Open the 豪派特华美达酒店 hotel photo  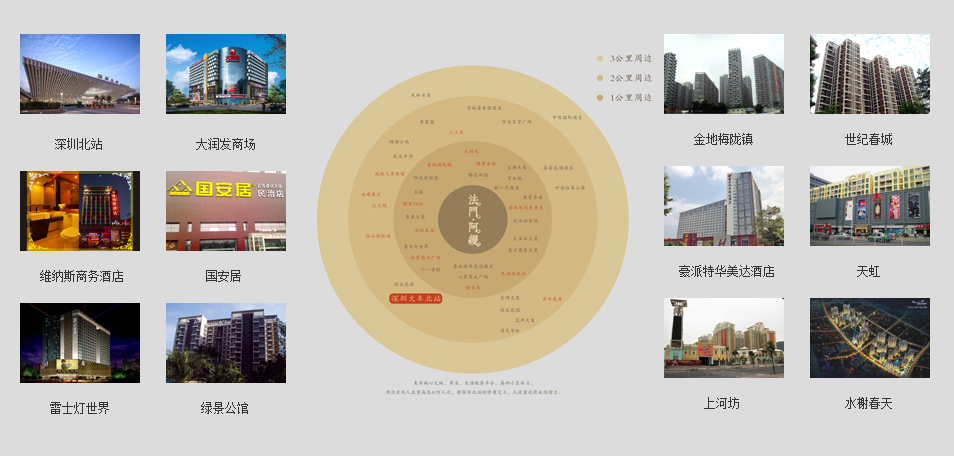pyautogui.click(x=723, y=206)
